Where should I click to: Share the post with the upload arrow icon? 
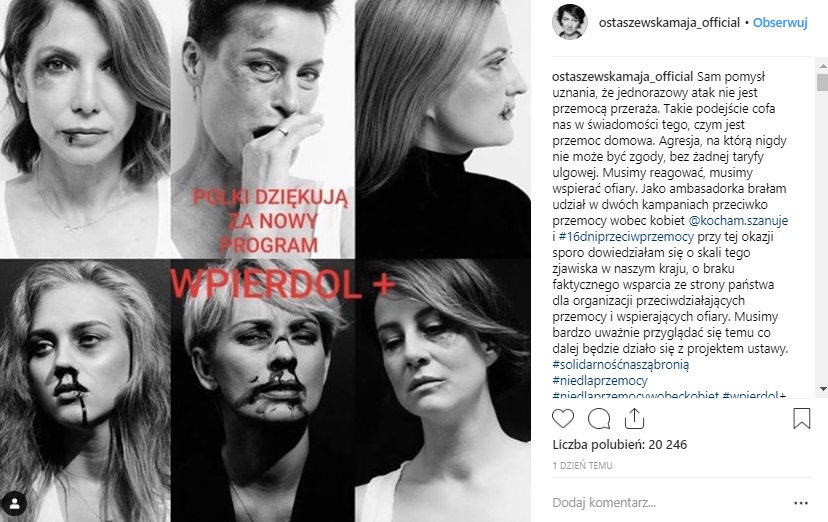634,419
